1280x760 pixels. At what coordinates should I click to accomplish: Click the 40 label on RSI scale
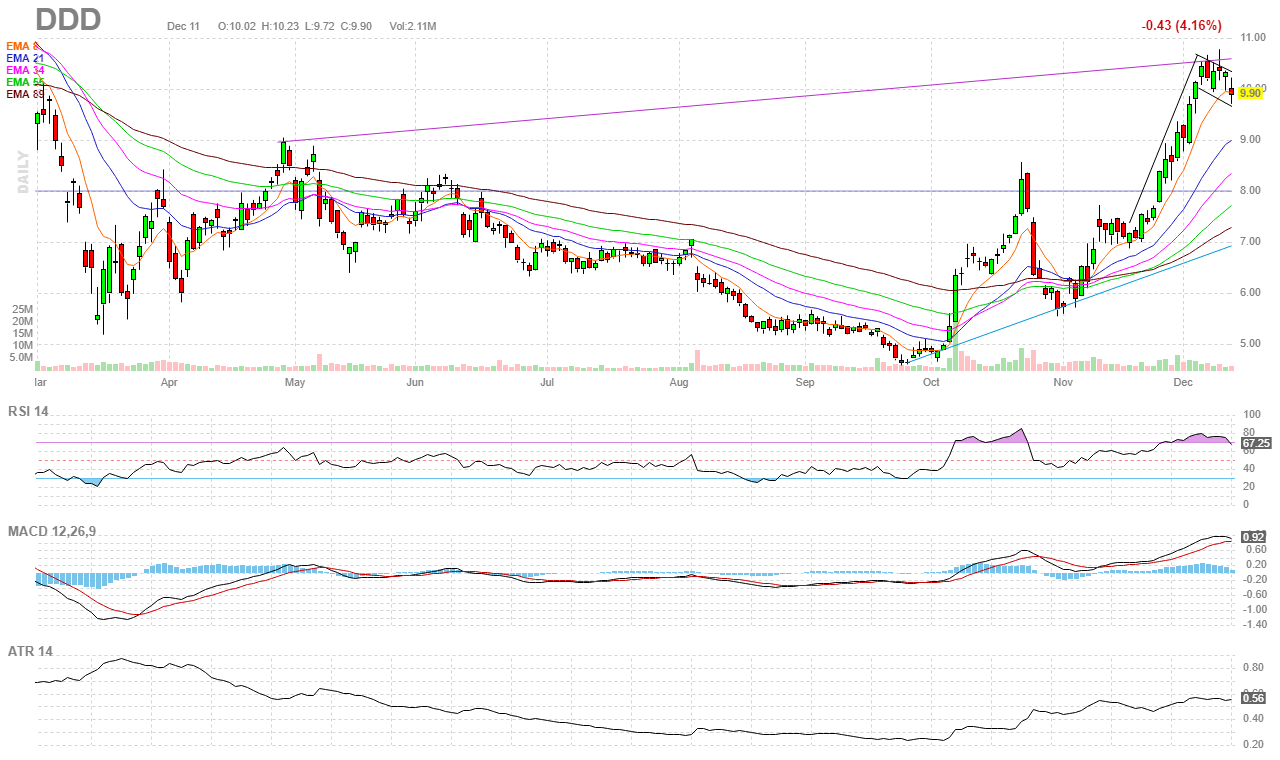(1247, 468)
